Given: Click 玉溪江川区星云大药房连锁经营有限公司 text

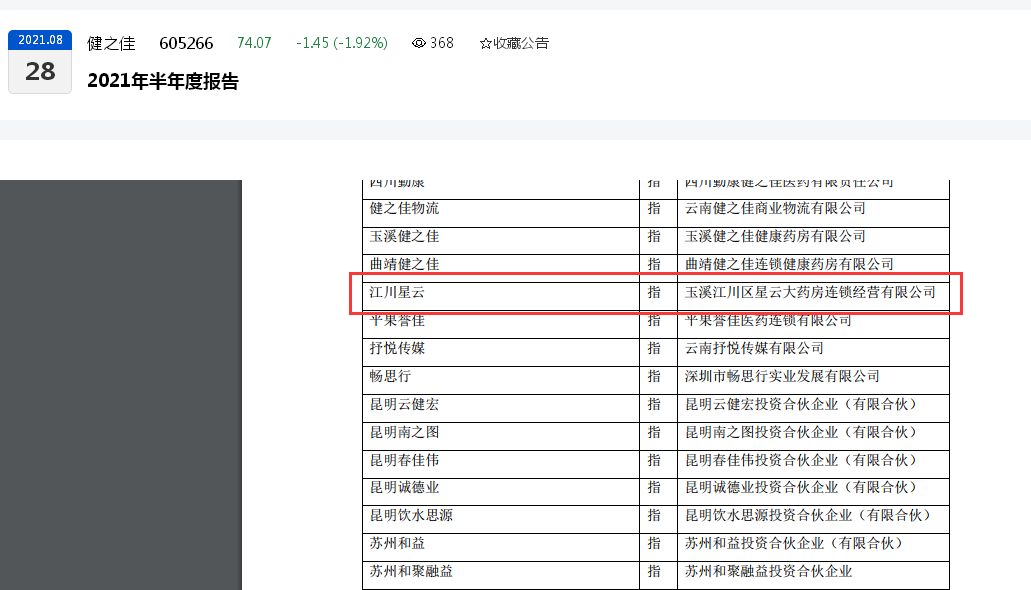Looking at the screenshot, I should pyautogui.click(x=810, y=293).
